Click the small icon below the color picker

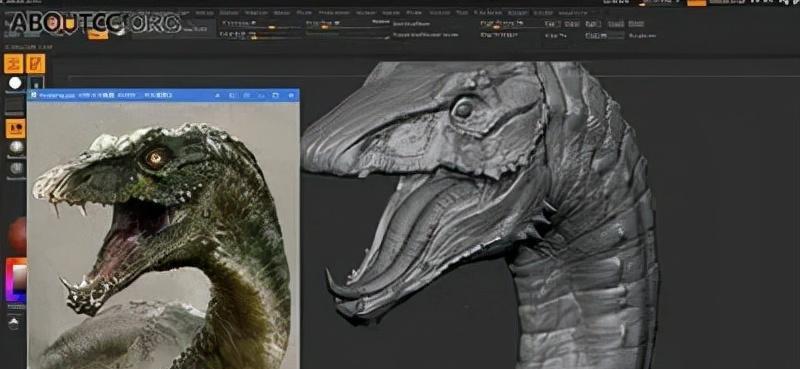(x=14, y=323)
